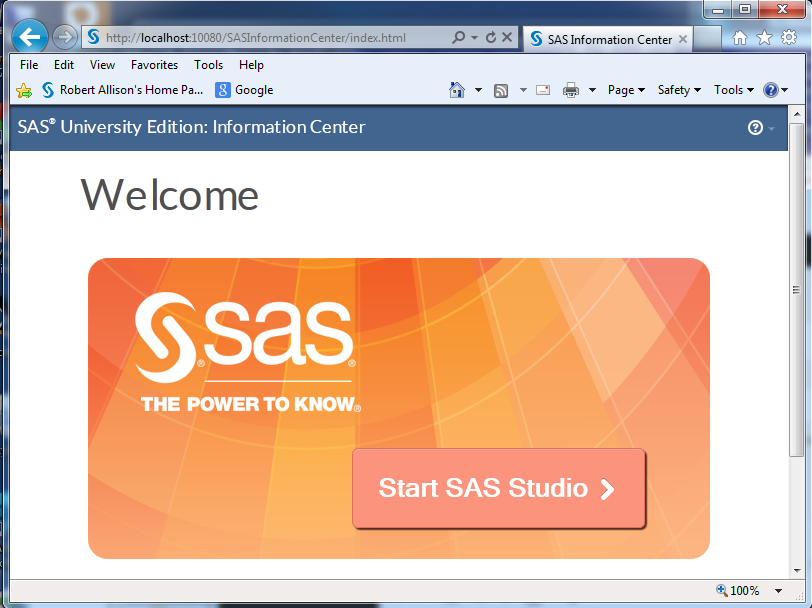Open the Edit menu
The height and width of the screenshot is (608, 812).
pos(64,65)
